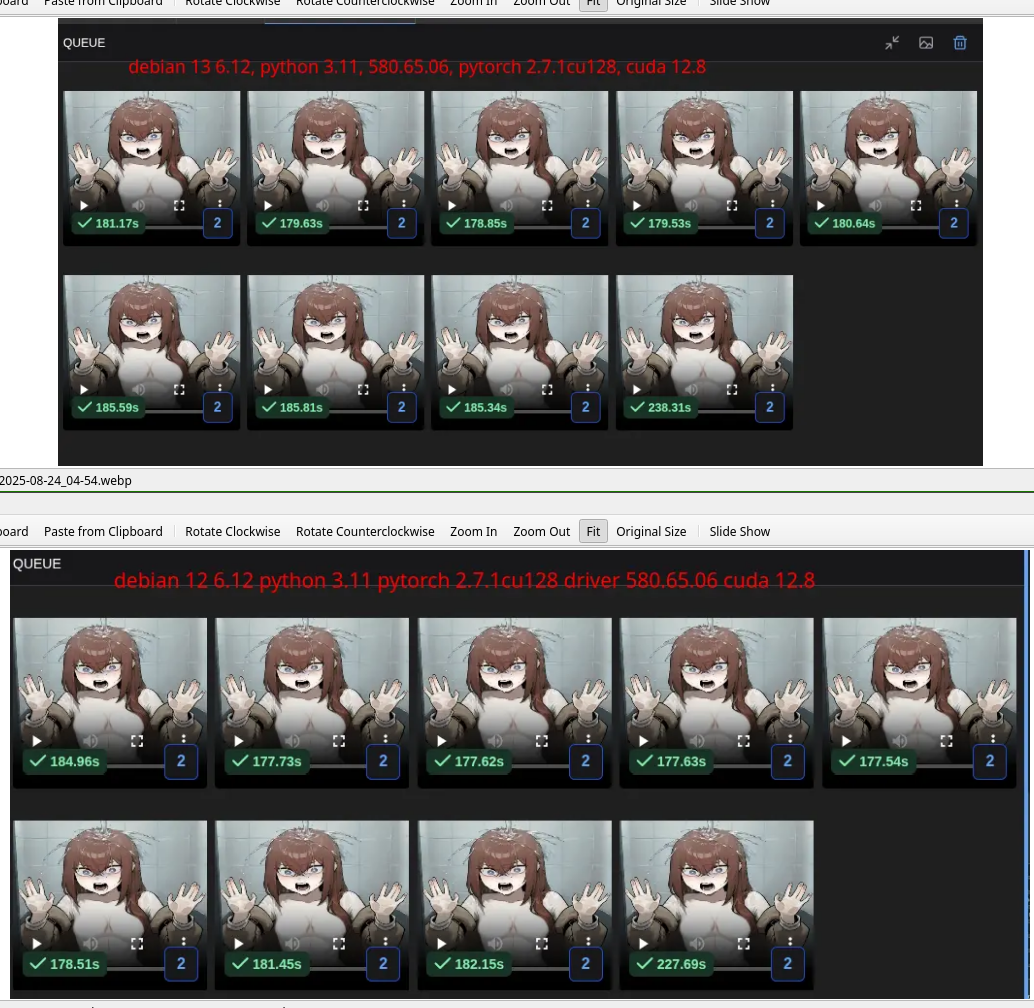Open the 181.17s video in fullscreen
This screenshot has width=1034, height=1008.
click(179, 206)
